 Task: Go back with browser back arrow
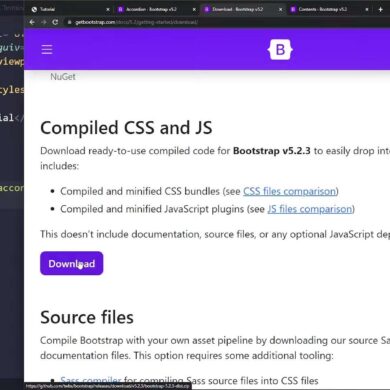32,22
